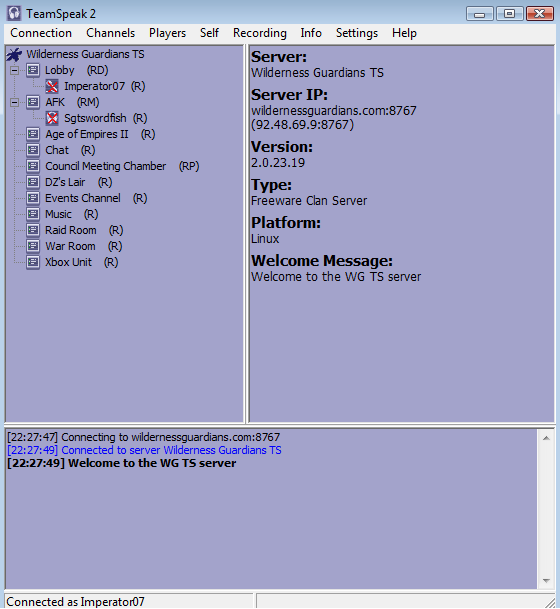Open the Self menu
560x609 pixels.
pos(209,33)
